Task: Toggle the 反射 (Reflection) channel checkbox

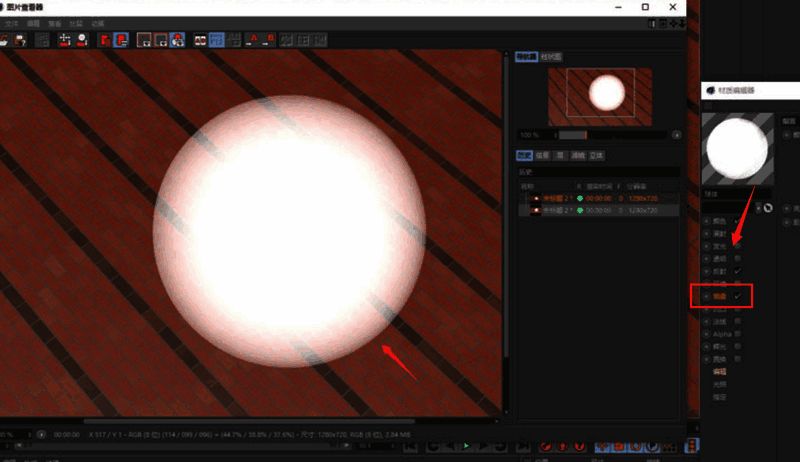Action: click(737, 271)
